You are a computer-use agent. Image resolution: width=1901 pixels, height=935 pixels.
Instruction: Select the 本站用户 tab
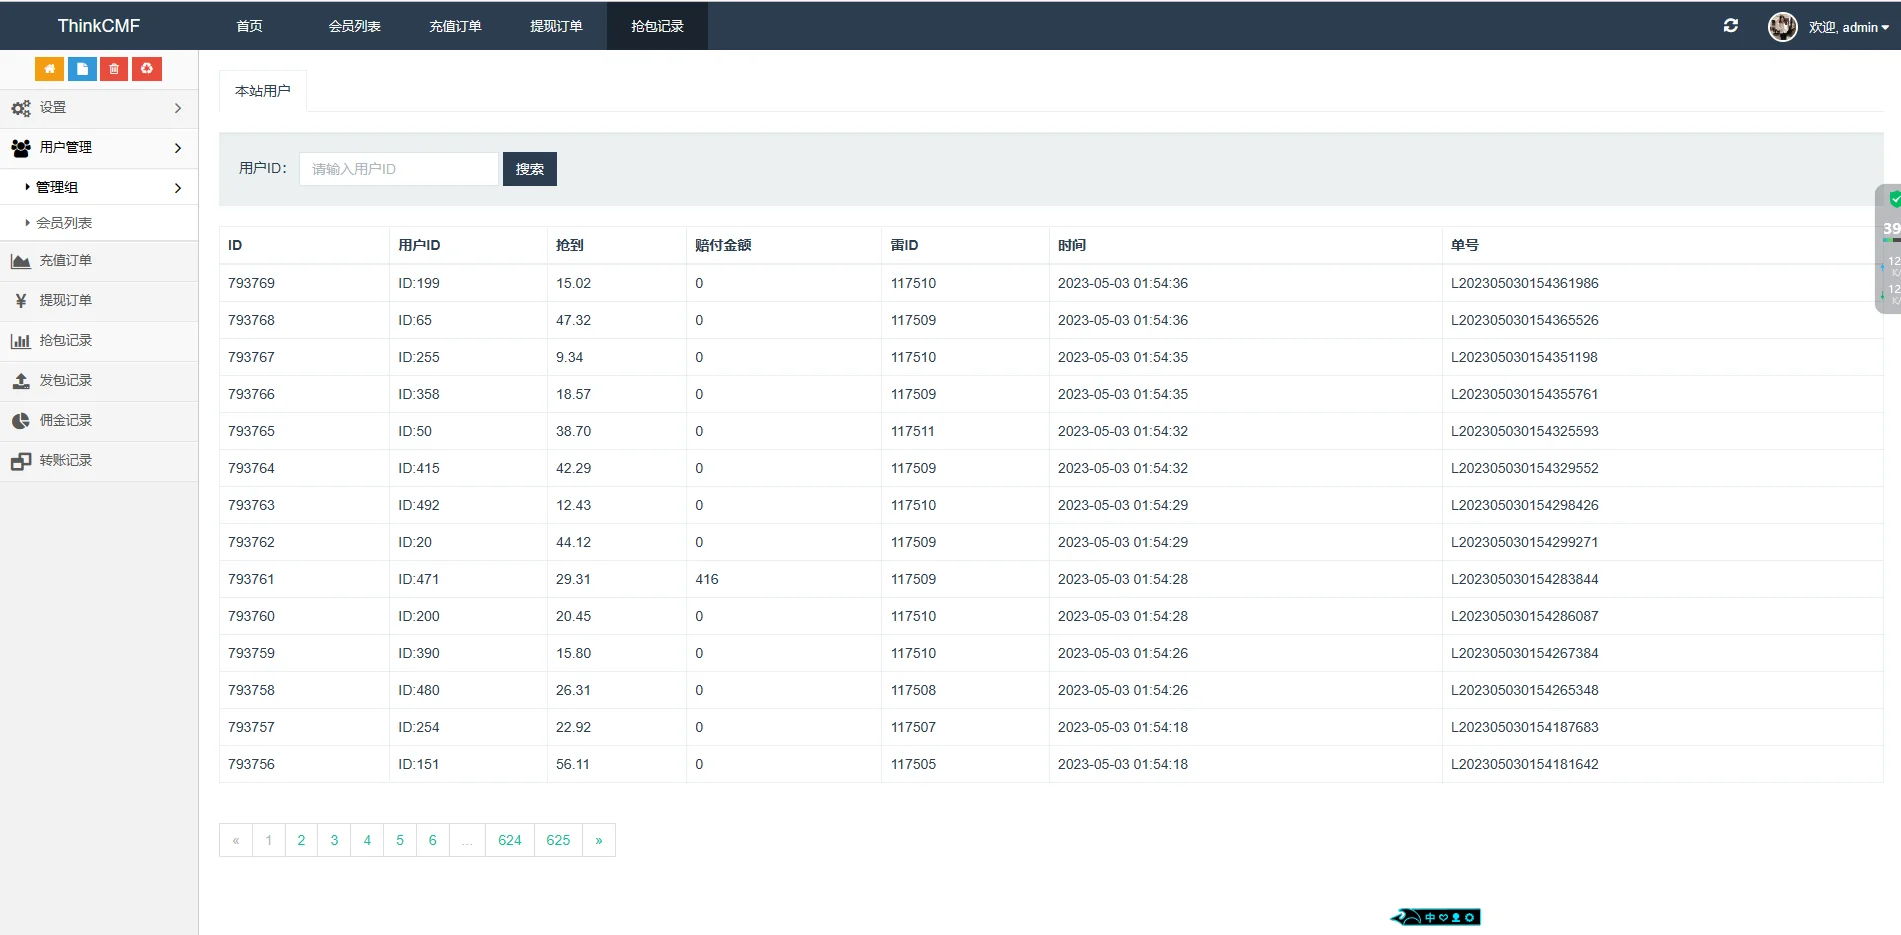tap(263, 91)
